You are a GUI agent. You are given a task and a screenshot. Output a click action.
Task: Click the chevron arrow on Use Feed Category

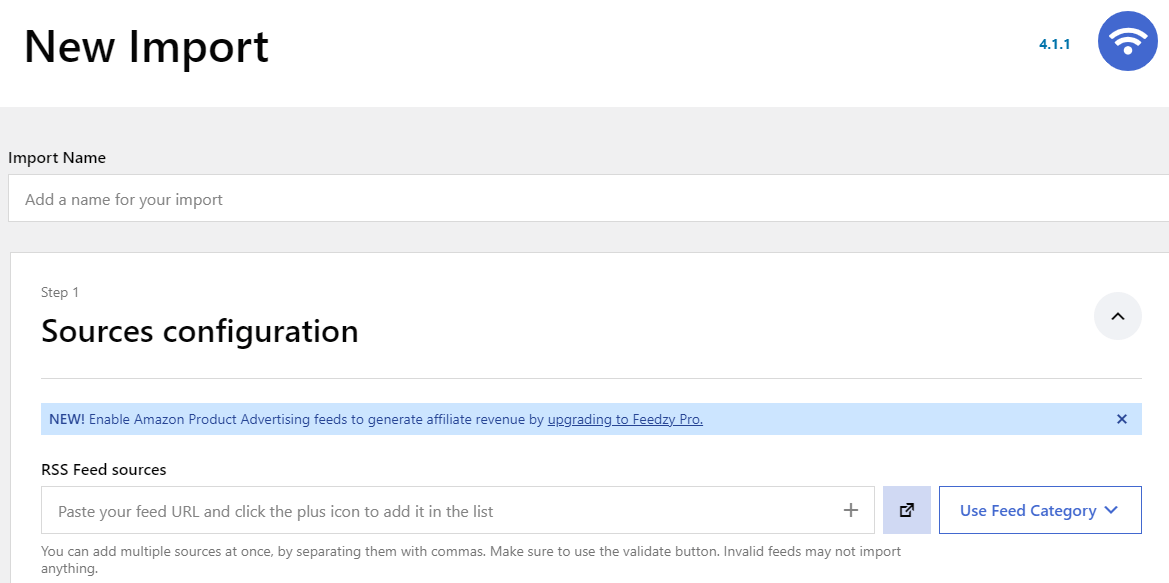point(1111,510)
